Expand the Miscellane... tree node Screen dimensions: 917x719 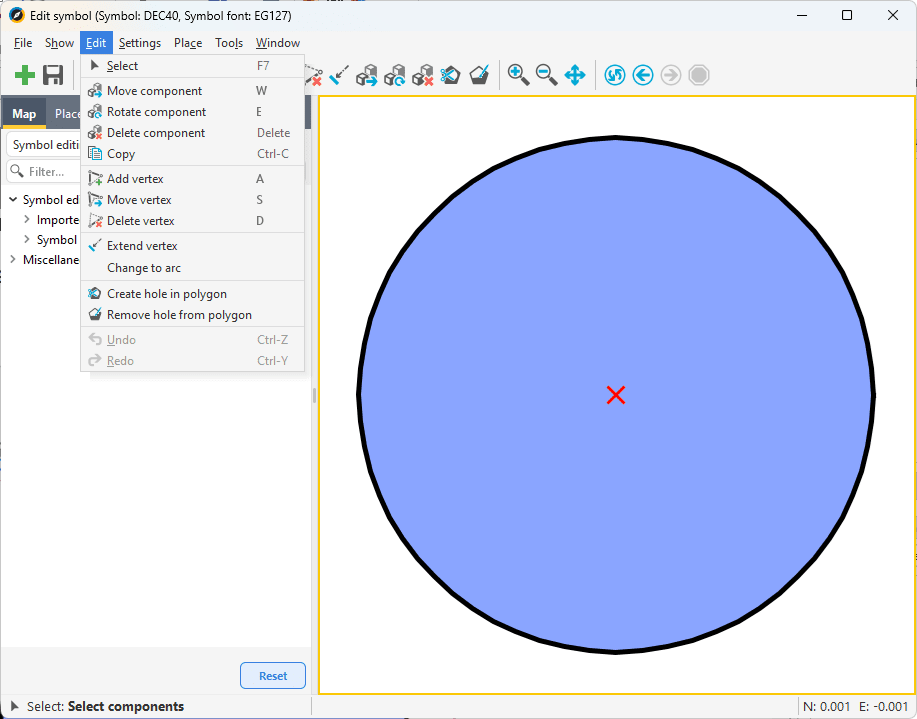pos(13,260)
